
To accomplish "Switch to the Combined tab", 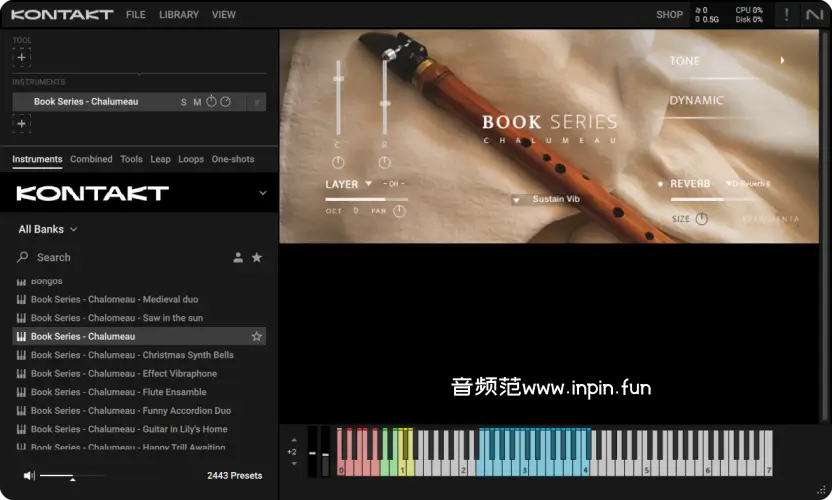I will point(91,159).
